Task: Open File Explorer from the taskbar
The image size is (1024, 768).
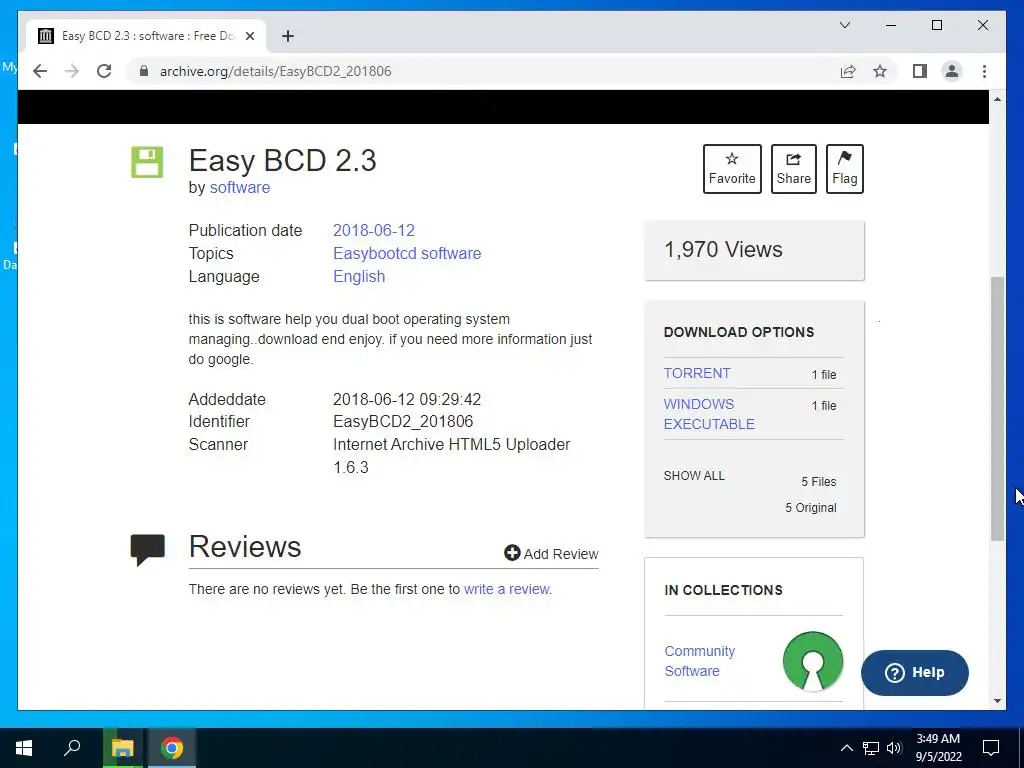Action: point(122,748)
